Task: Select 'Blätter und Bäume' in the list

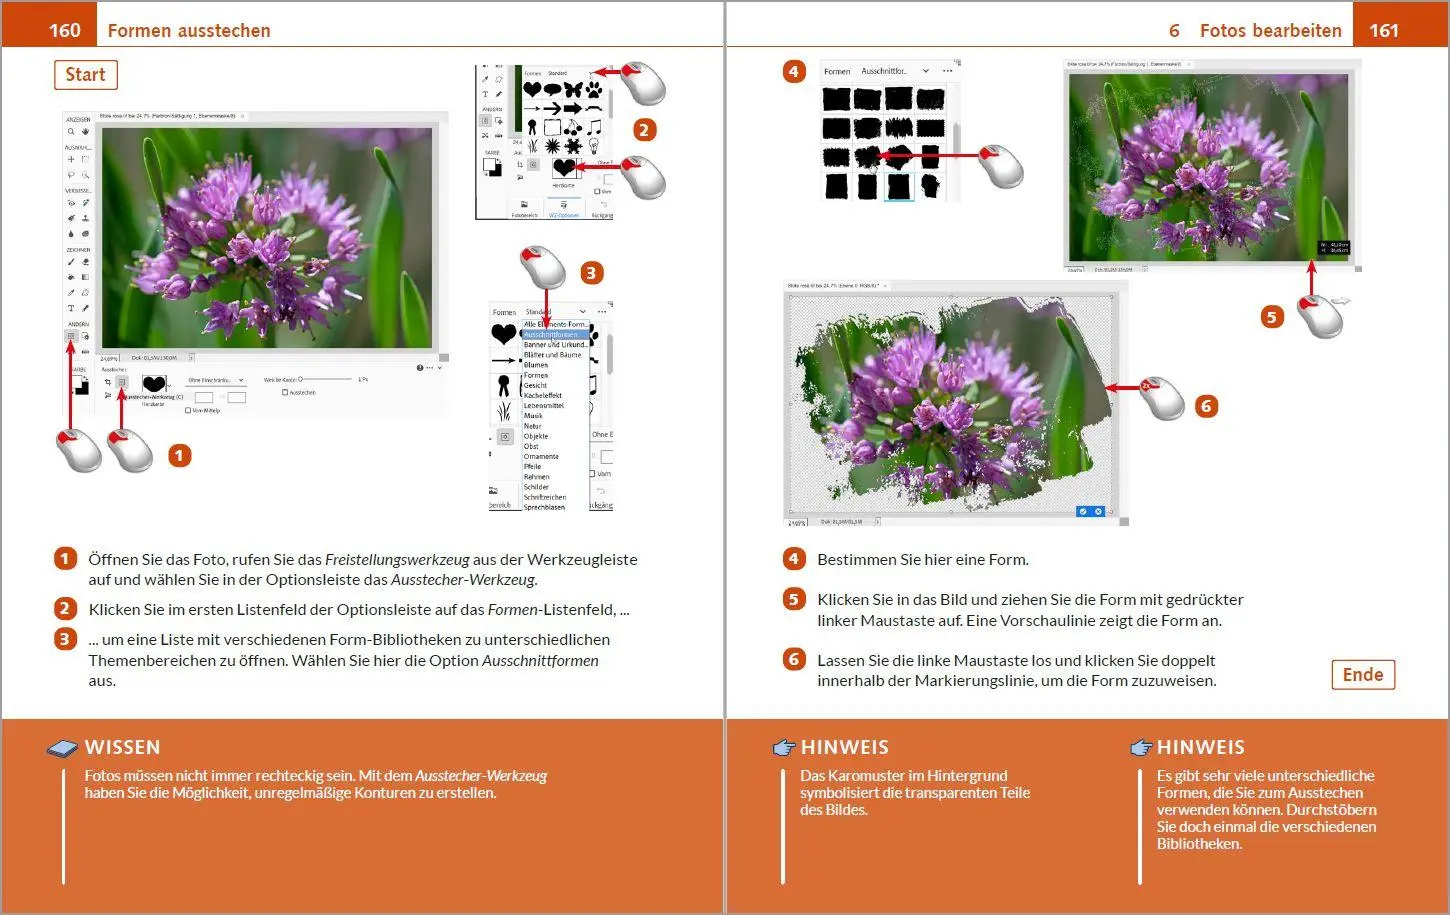Action: pyautogui.click(x=553, y=355)
